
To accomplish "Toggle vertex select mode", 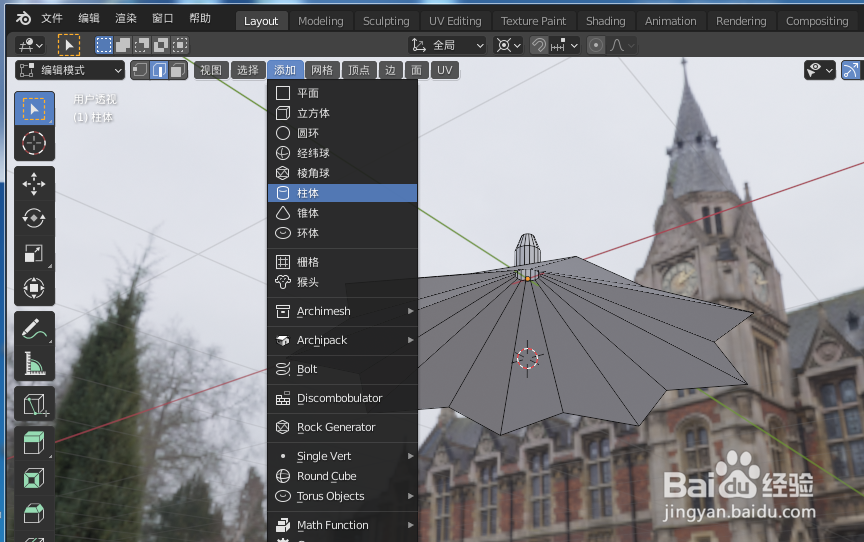I will click(140, 70).
